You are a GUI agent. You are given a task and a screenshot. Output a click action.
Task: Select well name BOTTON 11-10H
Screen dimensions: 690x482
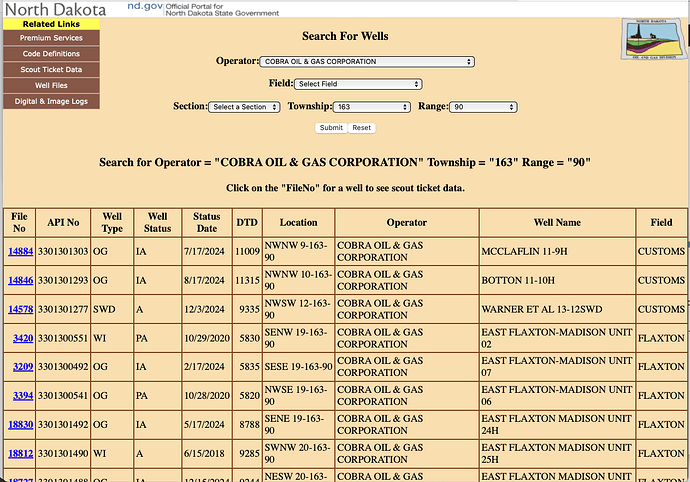pos(518,280)
